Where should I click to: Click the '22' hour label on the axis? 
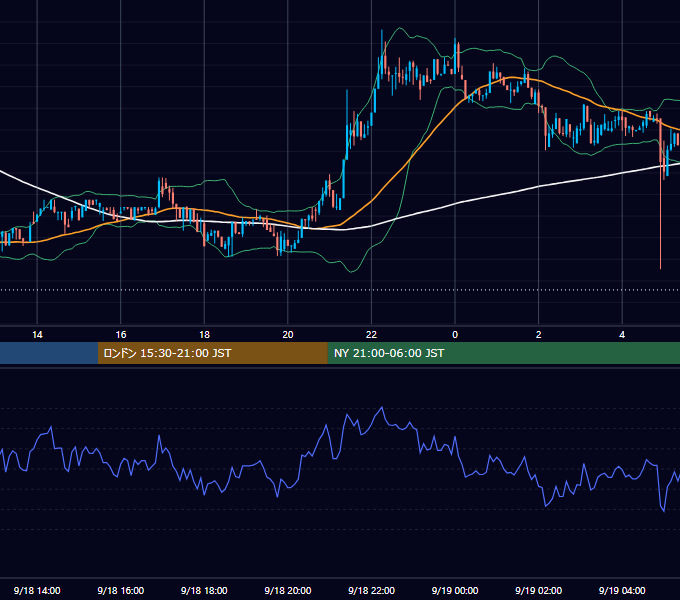tap(371, 335)
